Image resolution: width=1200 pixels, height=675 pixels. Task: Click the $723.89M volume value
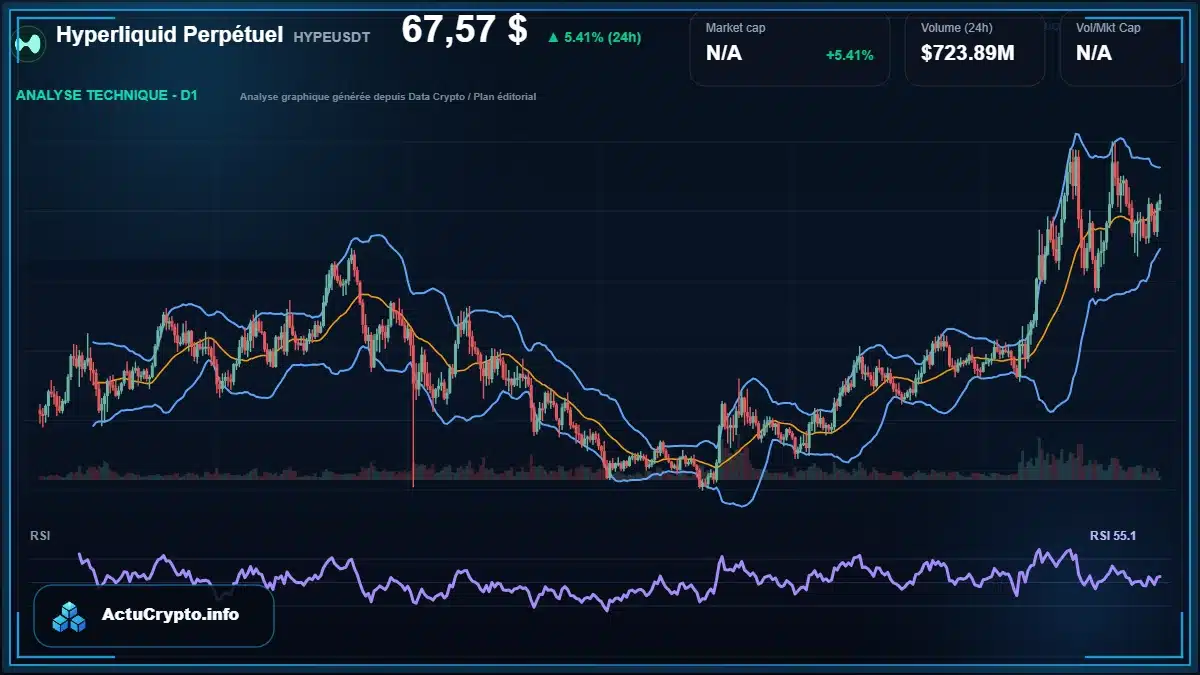tap(967, 53)
